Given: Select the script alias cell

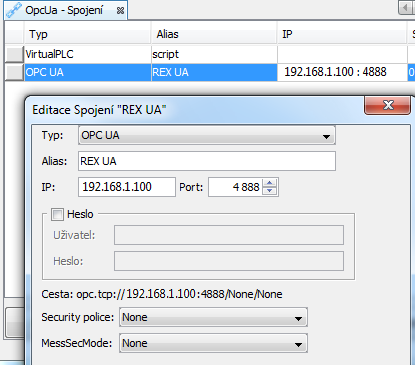Looking at the screenshot, I should [214, 54].
